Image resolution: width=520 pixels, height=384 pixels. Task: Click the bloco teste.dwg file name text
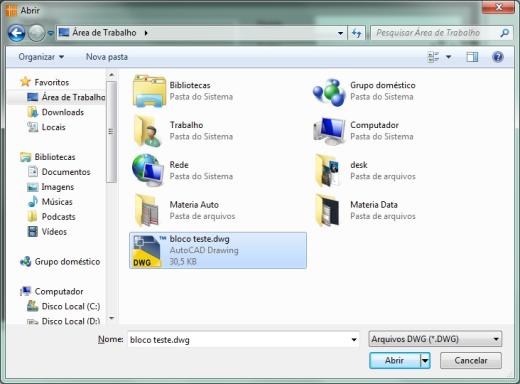click(199, 239)
